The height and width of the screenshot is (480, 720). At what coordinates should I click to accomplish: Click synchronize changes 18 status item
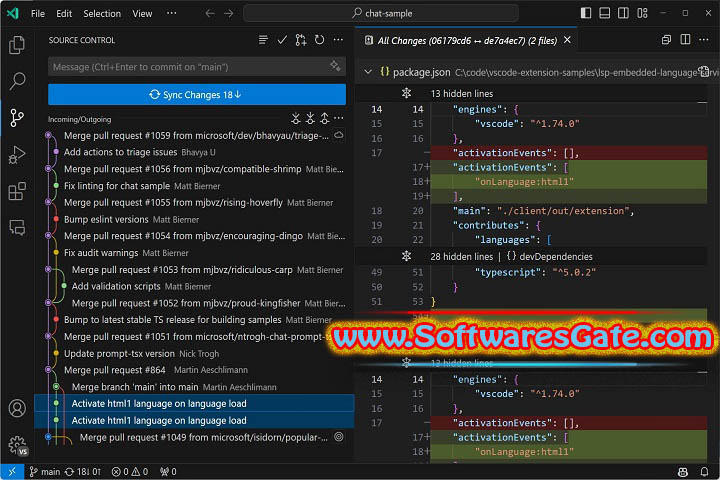(x=83, y=472)
